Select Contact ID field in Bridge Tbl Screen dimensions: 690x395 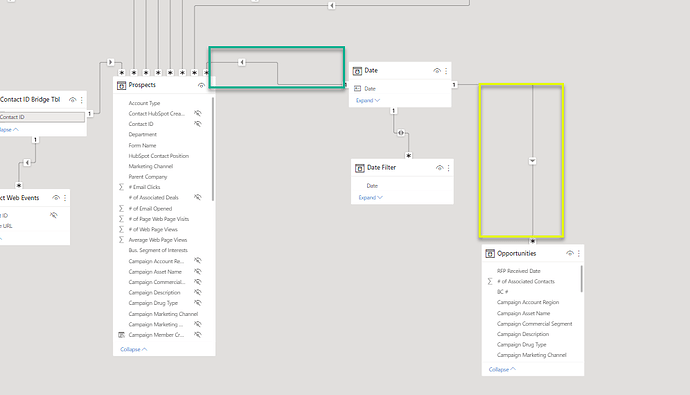coord(42,117)
